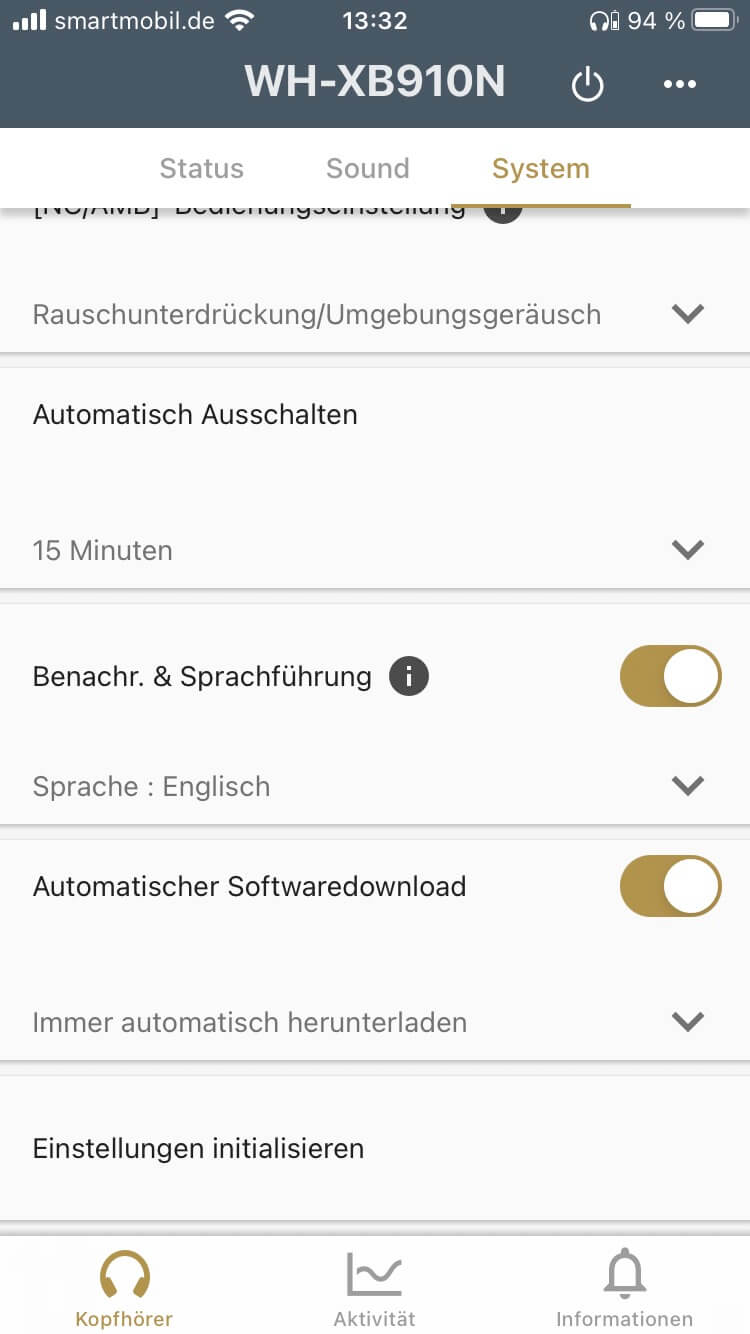
Task: Expand the Sprache : Englisch dropdown
Action: (688, 786)
